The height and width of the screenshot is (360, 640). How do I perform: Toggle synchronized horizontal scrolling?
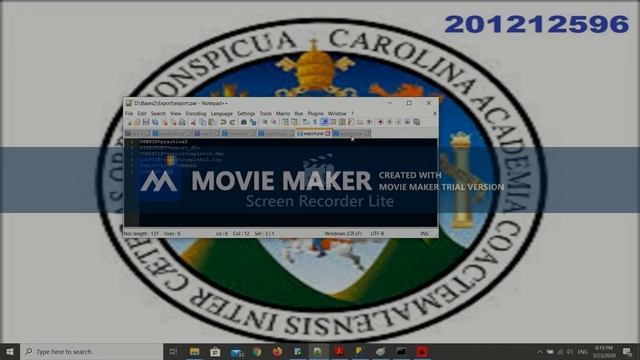294,122
